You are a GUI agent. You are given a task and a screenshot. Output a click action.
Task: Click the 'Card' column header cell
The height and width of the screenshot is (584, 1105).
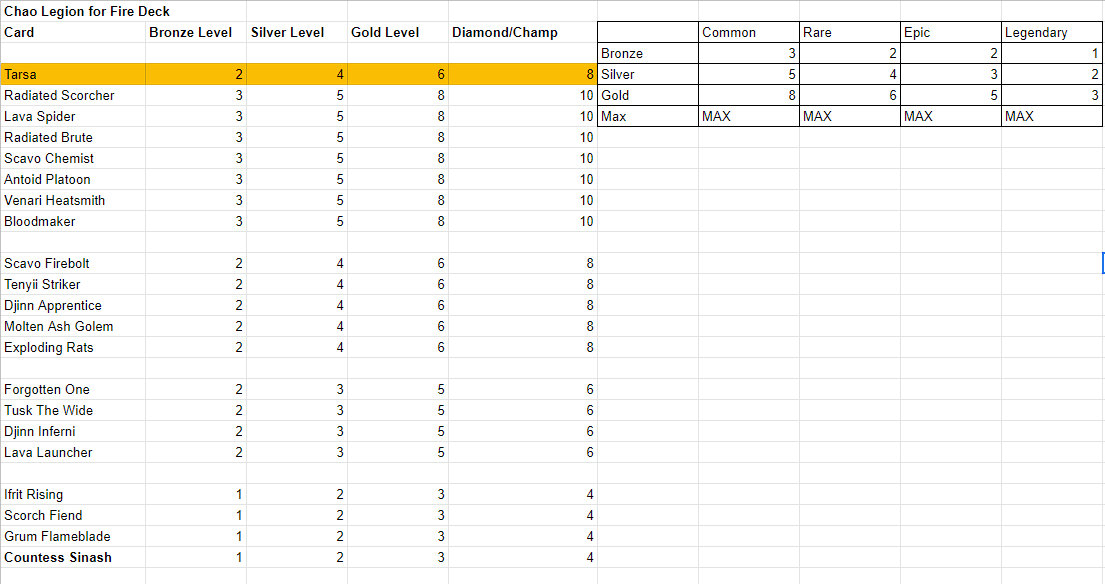(x=73, y=32)
